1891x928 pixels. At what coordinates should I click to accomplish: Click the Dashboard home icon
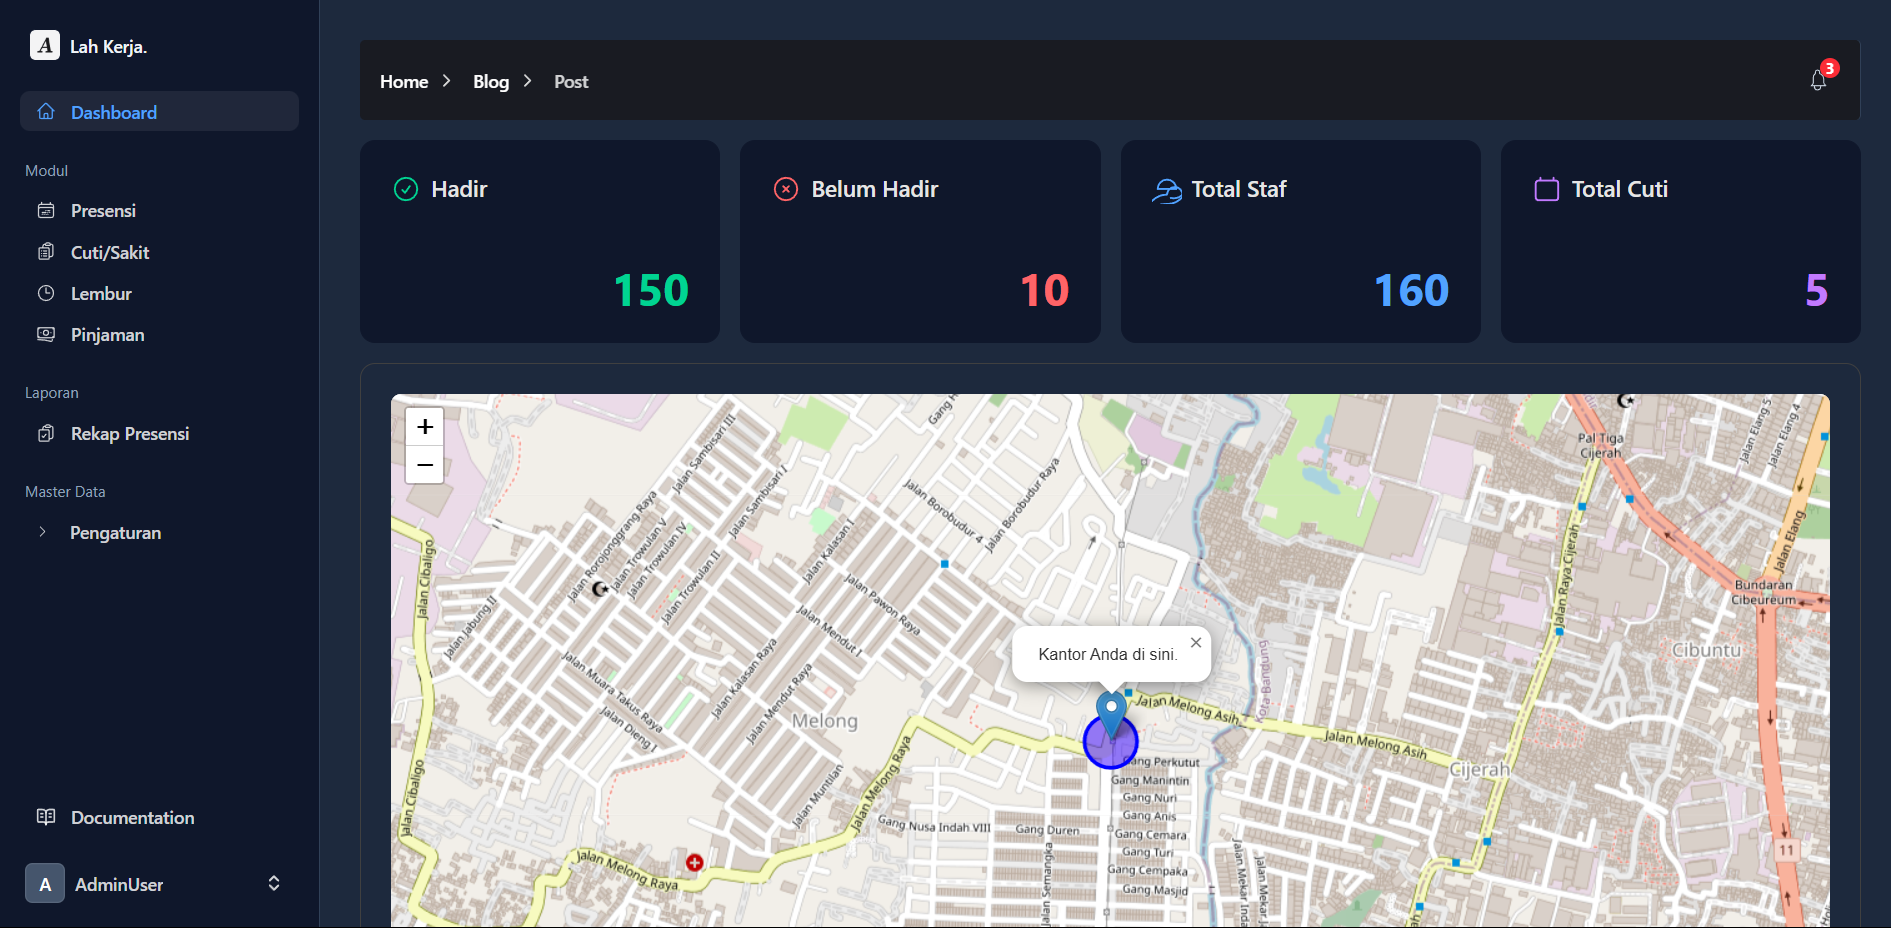46,111
